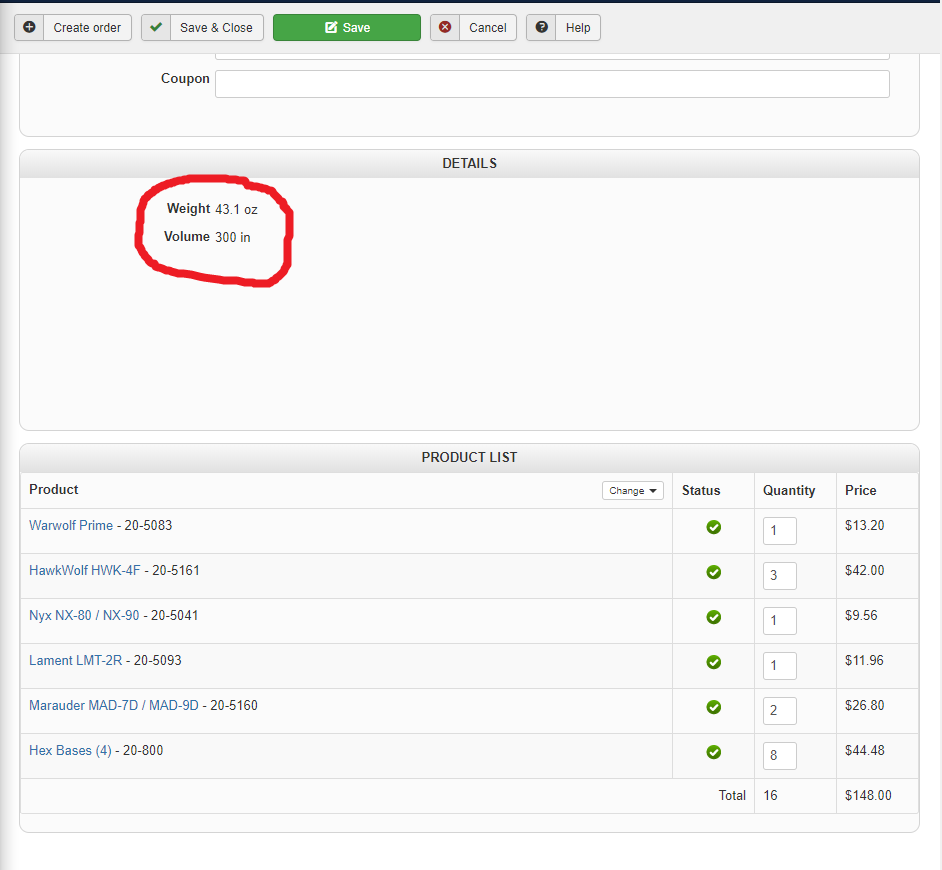This screenshot has height=870, width=942.
Task: Click the Weight label
Action: point(189,208)
